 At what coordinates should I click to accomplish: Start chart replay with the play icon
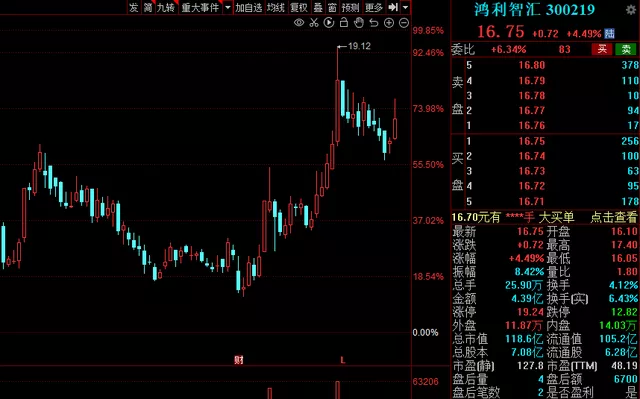329,23
